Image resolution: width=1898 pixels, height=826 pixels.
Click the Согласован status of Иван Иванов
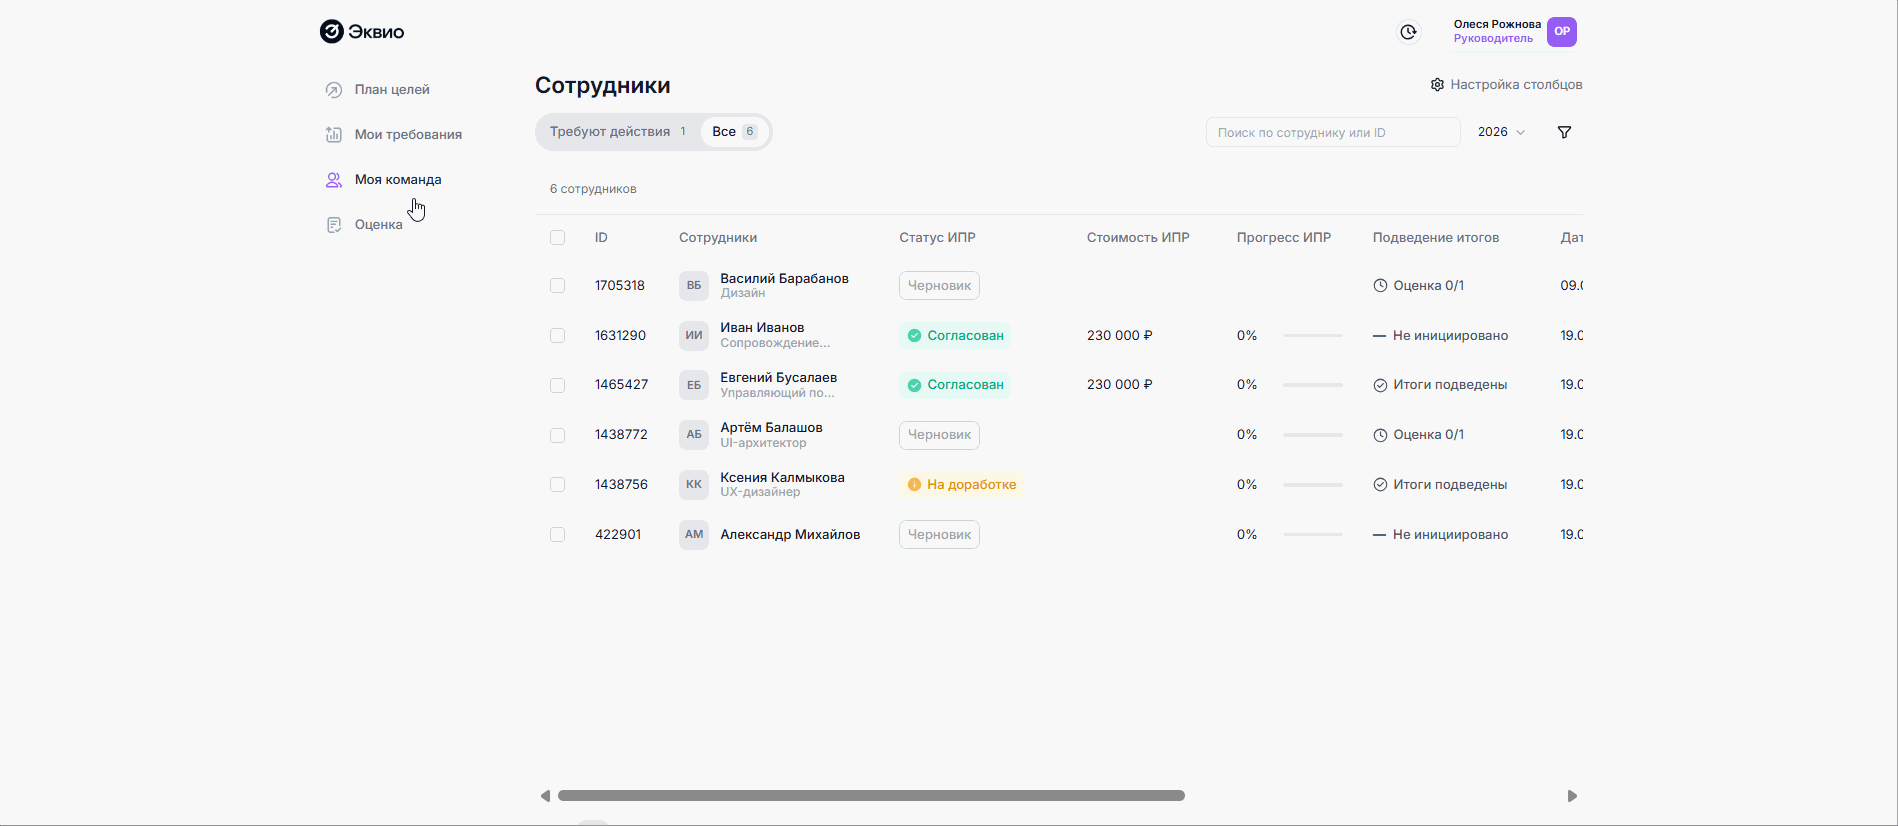click(955, 336)
